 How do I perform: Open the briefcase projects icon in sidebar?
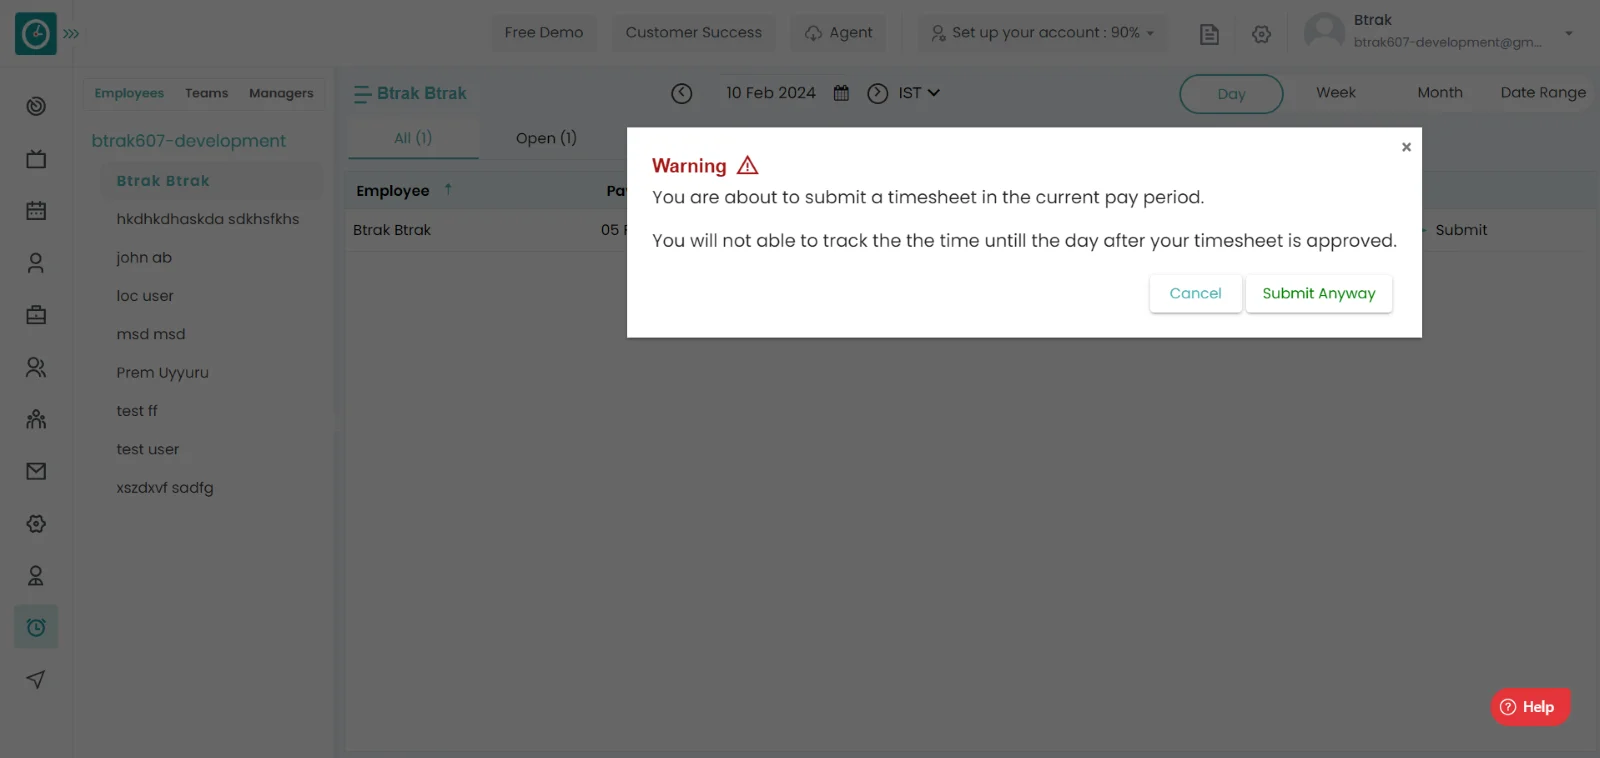36,315
